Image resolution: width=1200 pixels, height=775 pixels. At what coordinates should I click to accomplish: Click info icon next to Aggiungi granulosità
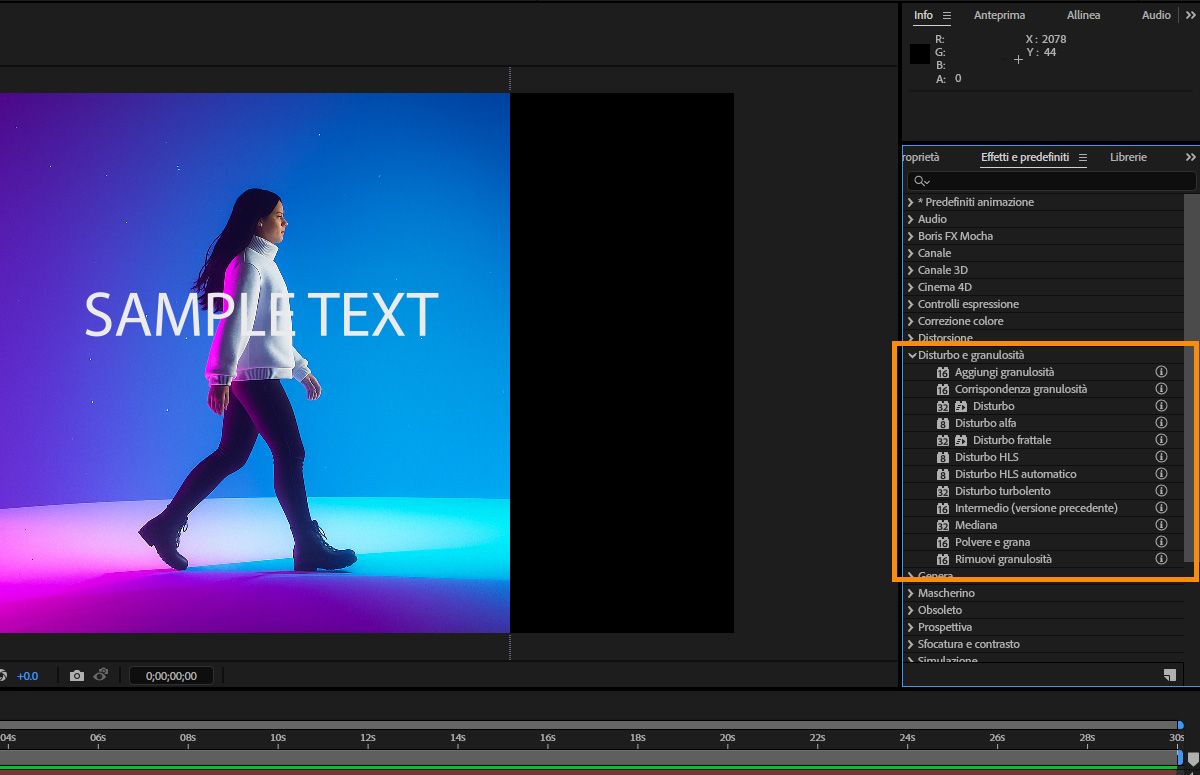coord(1161,372)
